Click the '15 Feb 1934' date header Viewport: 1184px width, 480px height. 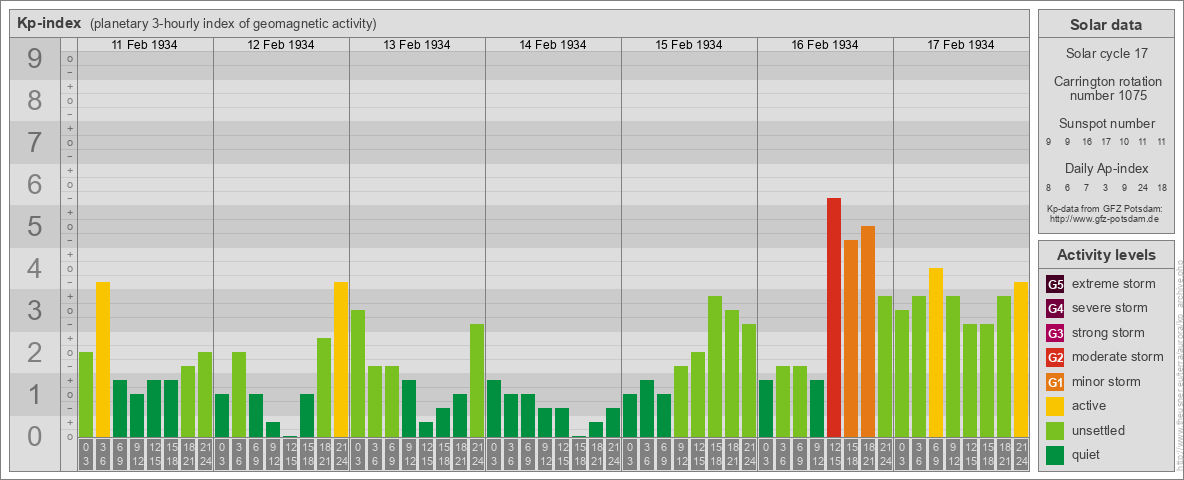[689, 45]
